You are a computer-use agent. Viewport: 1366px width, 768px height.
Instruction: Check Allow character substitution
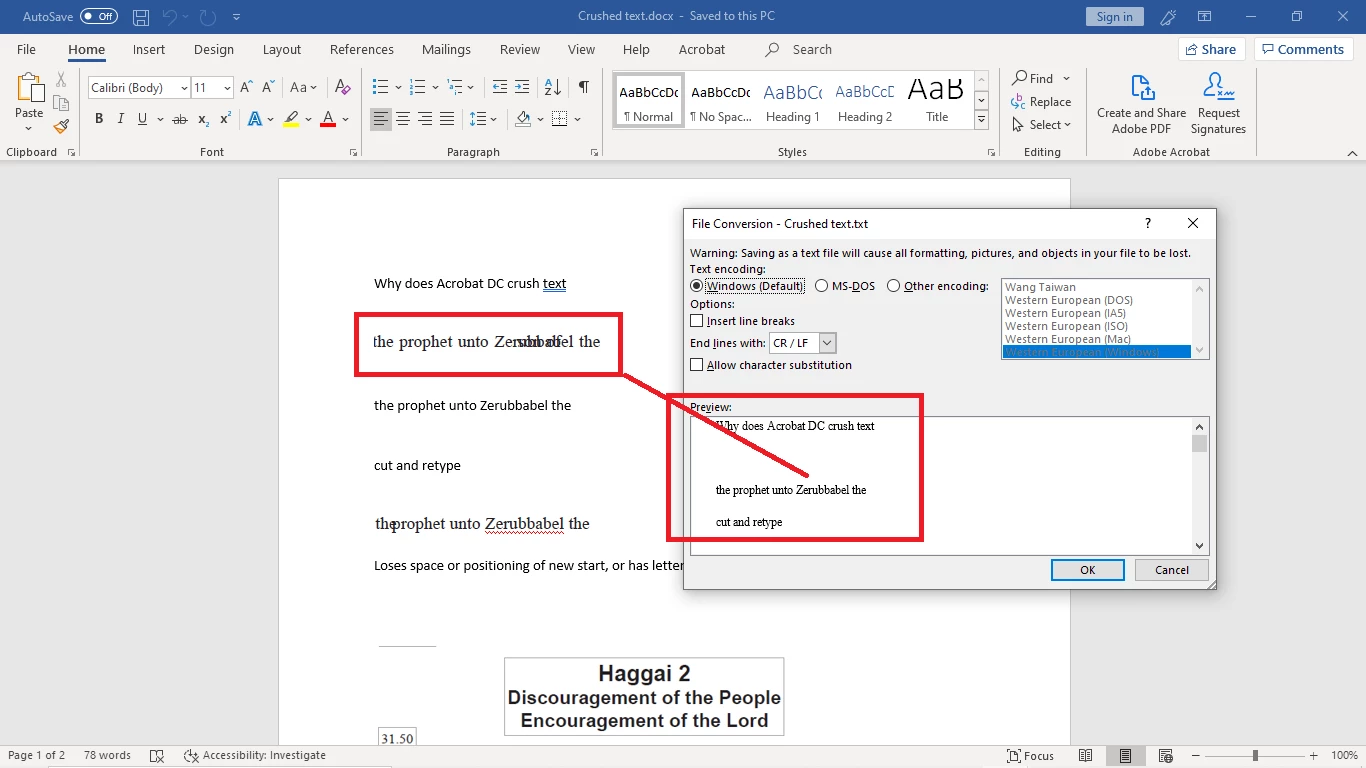(697, 365)
